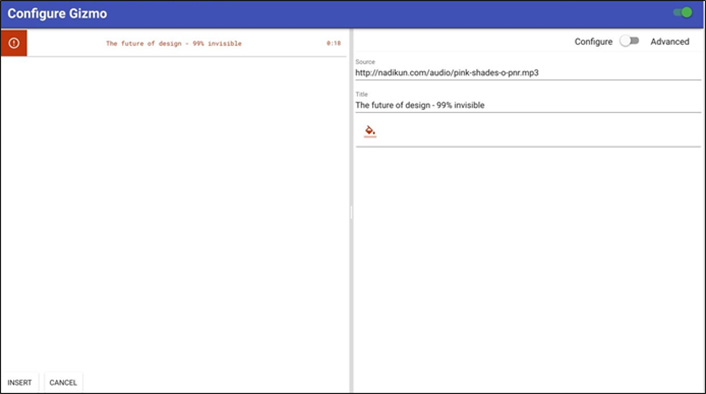Switch the Configure/Advanced toggle
This screenshot has height=394, width=706.
(629, 41)
